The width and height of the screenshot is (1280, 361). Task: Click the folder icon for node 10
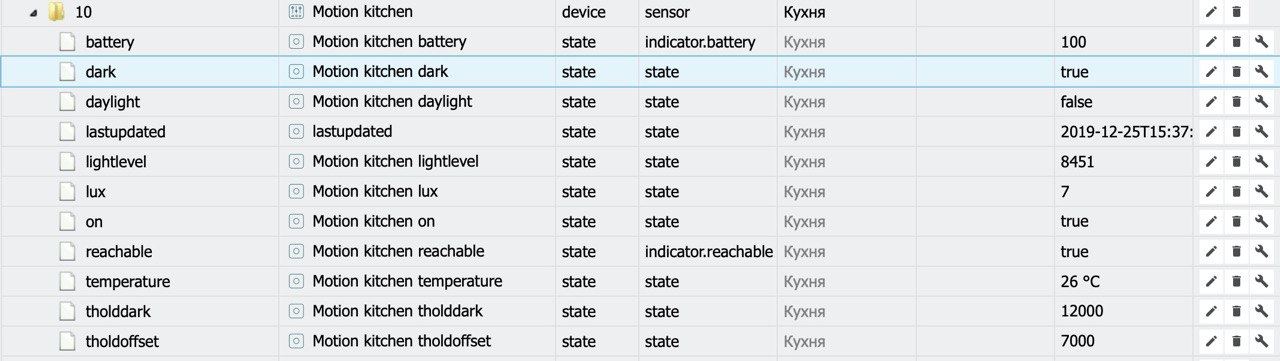(57, 12)
